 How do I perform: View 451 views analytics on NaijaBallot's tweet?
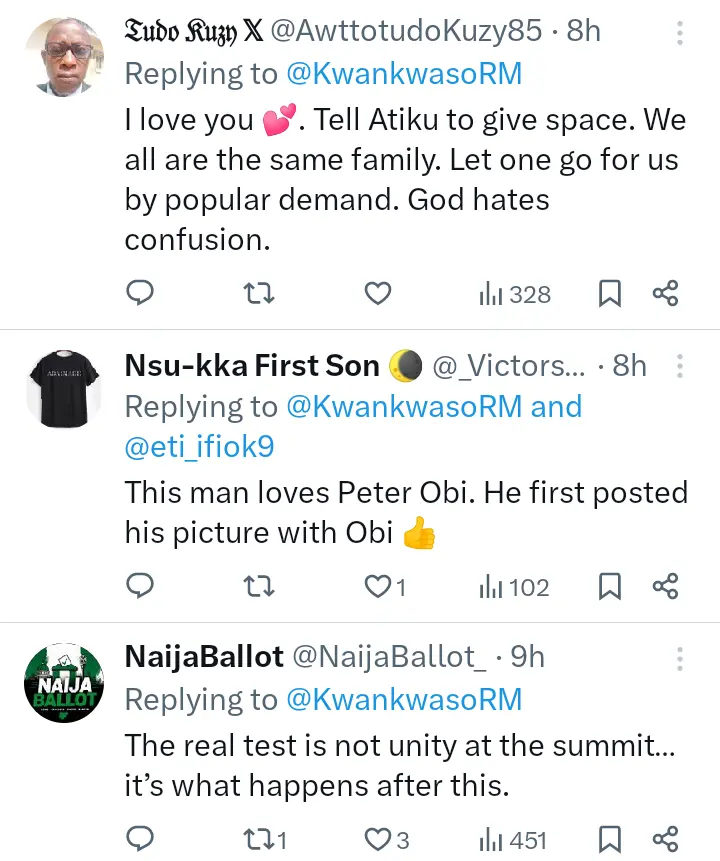tap(514, 840)
